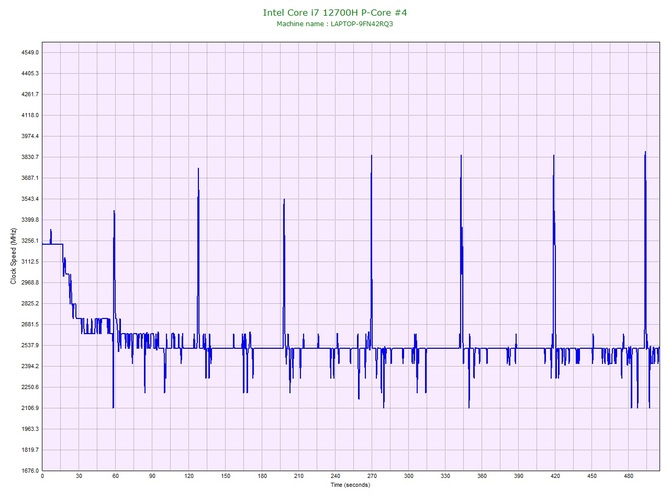Click the y-axis value 2968.8
670x502 pixels.
point(30,283)
